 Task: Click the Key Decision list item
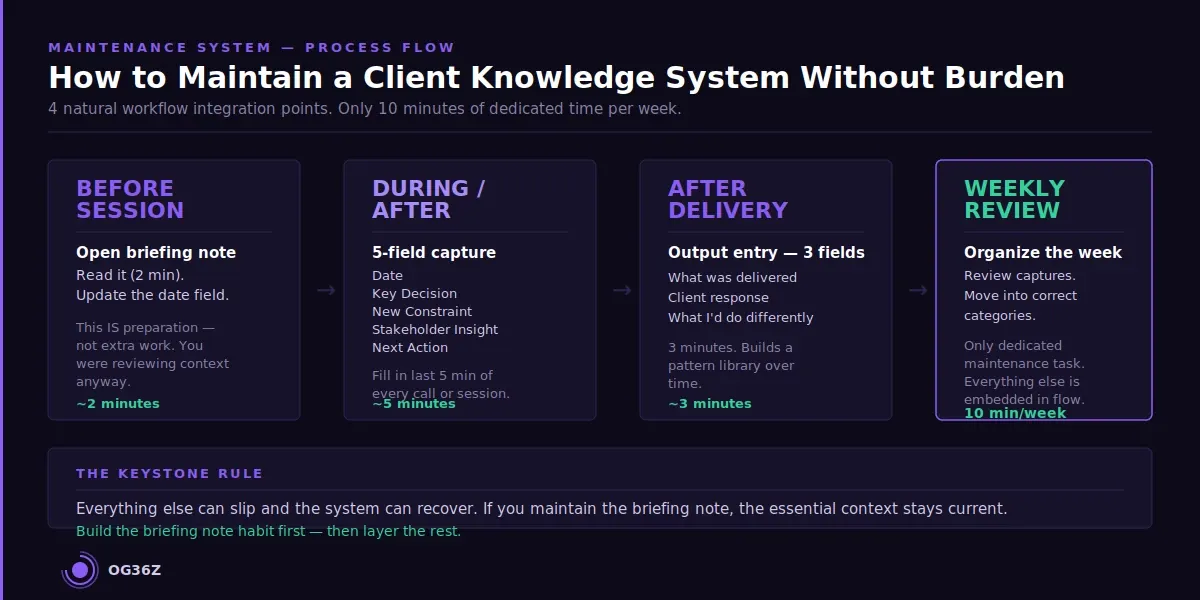(414, 293)
